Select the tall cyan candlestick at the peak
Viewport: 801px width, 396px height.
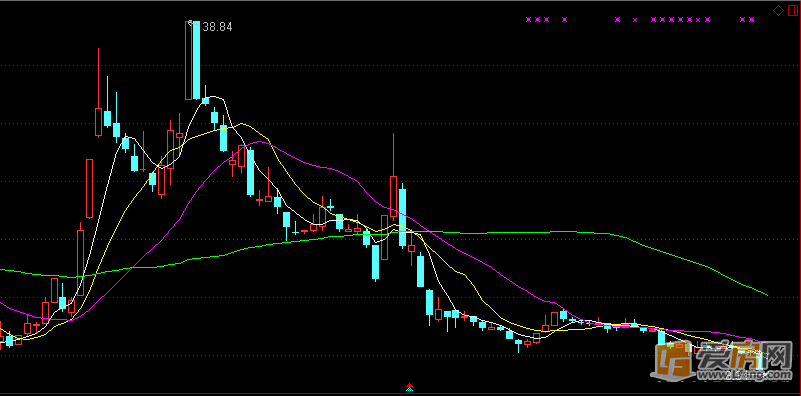(196, 60)
